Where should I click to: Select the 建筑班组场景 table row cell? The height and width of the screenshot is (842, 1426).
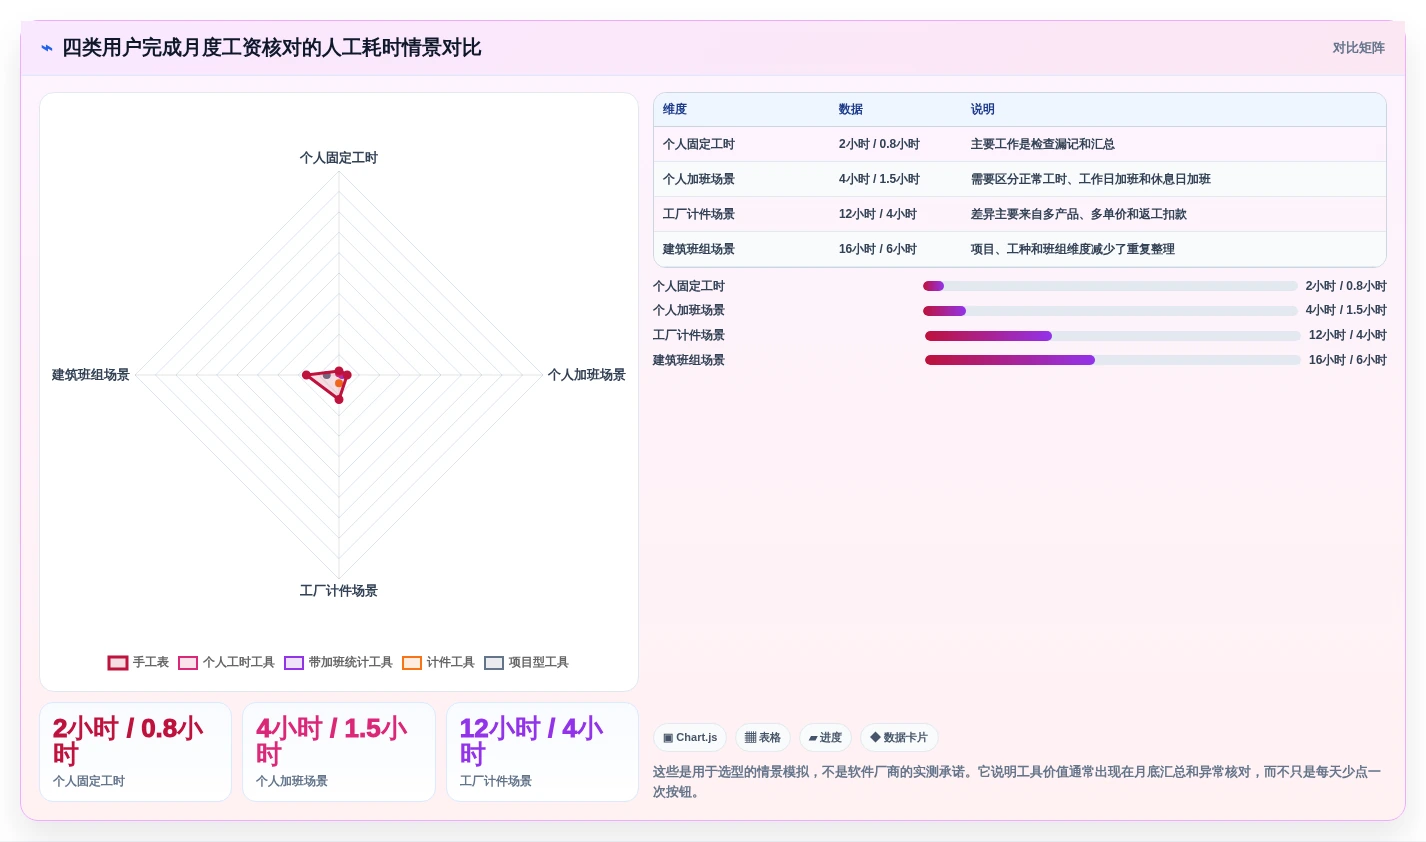tap(742, 250)
